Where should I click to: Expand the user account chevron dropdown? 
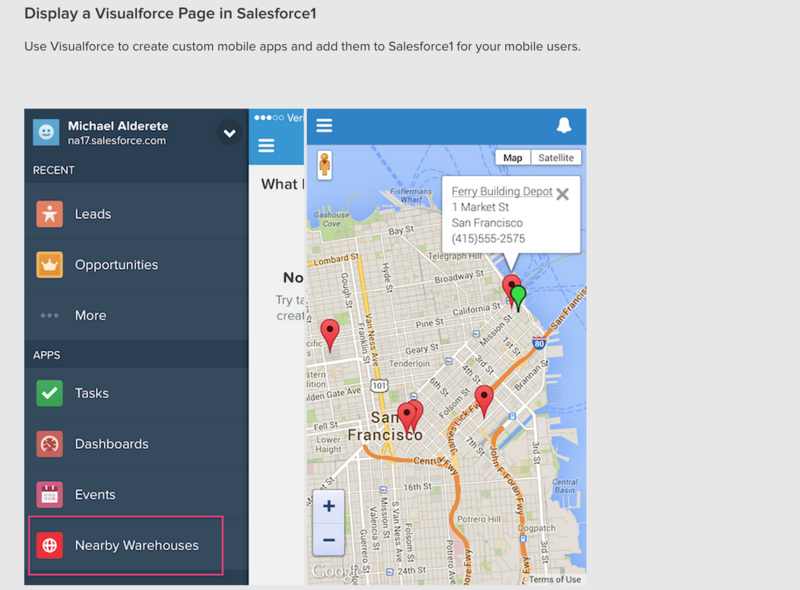(x=230, y=133)
